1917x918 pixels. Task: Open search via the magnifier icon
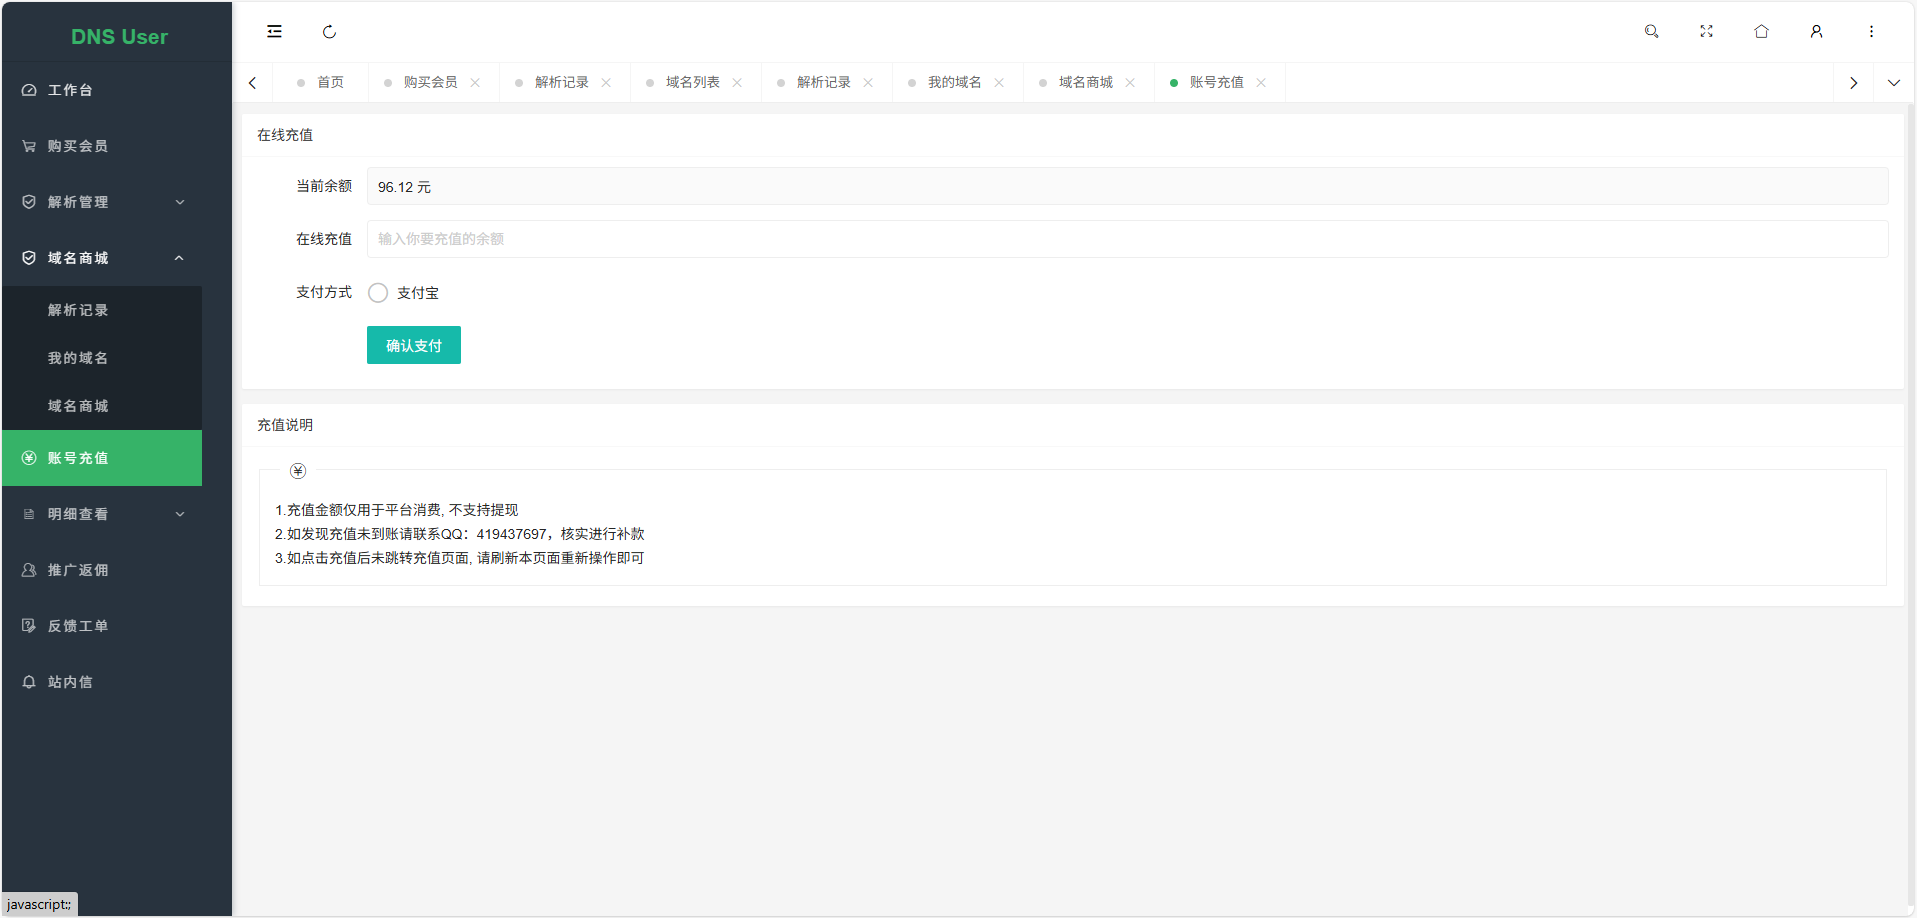click(1651, 32)
